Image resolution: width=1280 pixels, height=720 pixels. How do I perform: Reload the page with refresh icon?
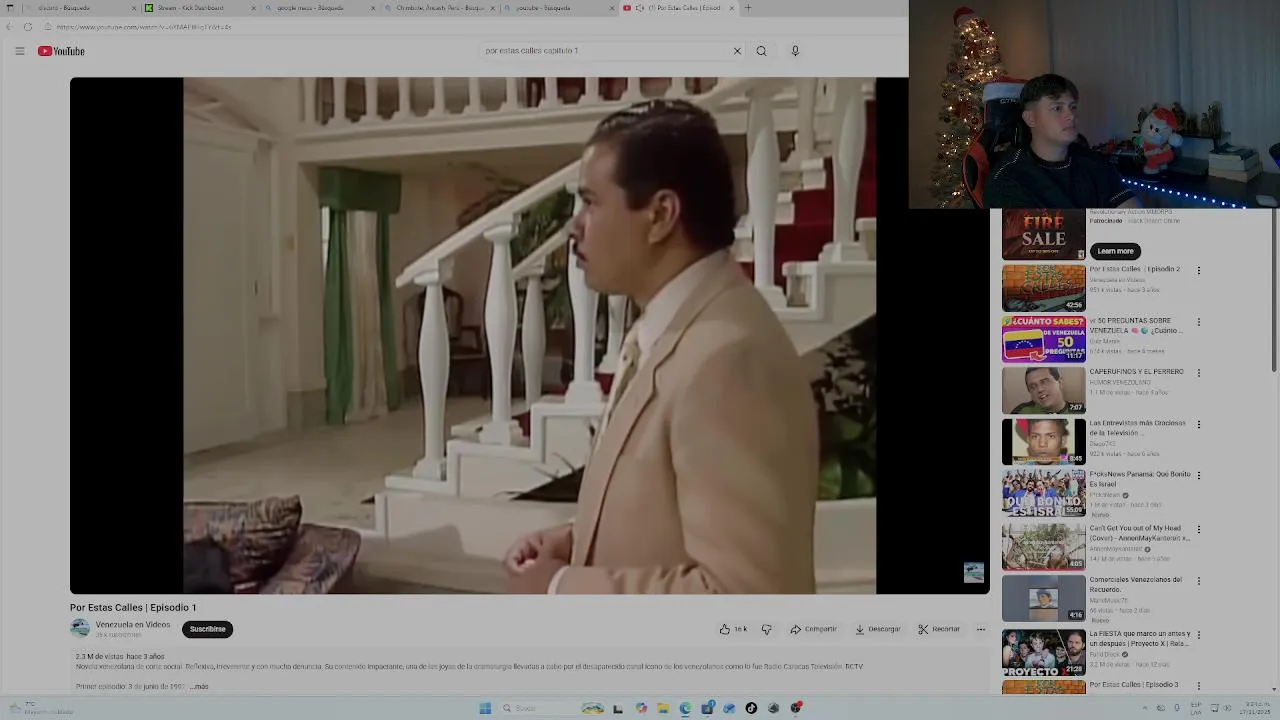[x=28, y=27]
